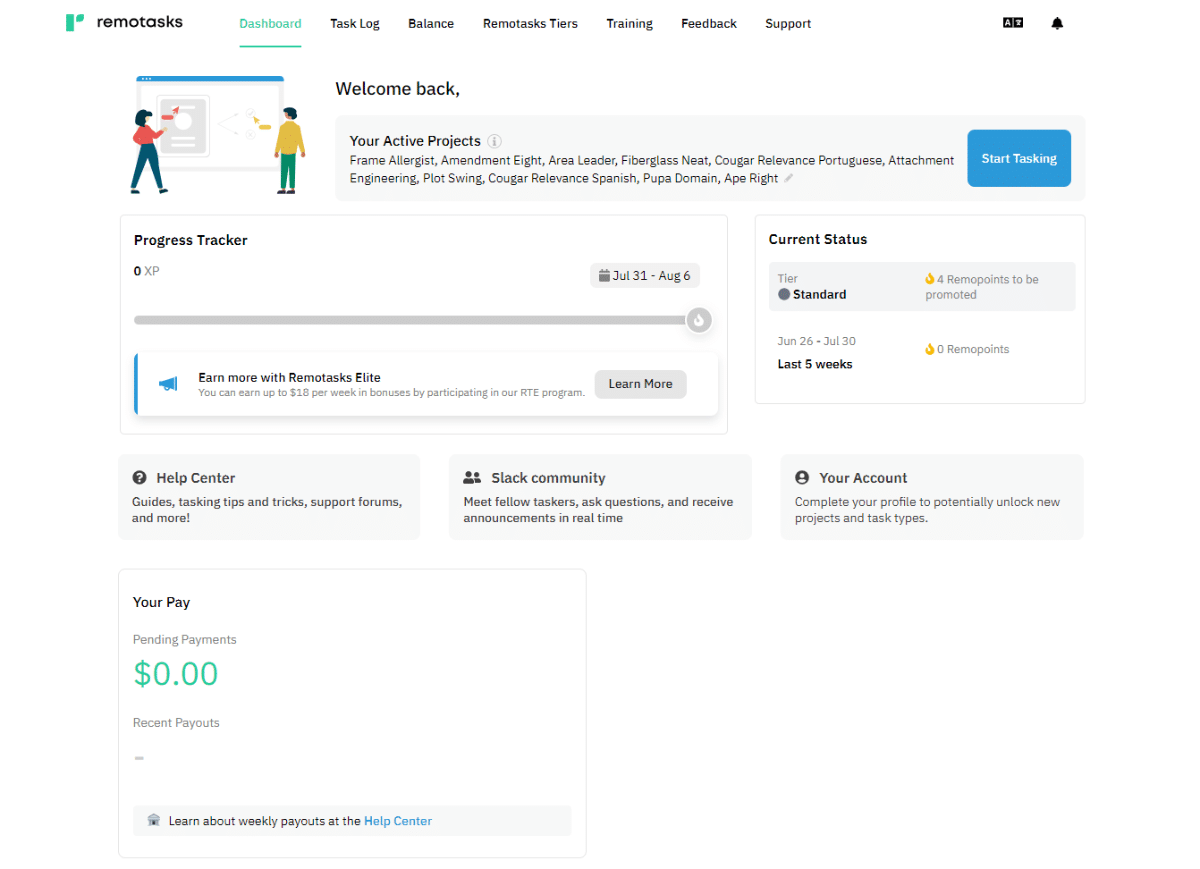The width and height of the screenshot is (1200, 869).
Task: Open the Jul 31 - Aug 6 date selector
Action: click(645, 276)
